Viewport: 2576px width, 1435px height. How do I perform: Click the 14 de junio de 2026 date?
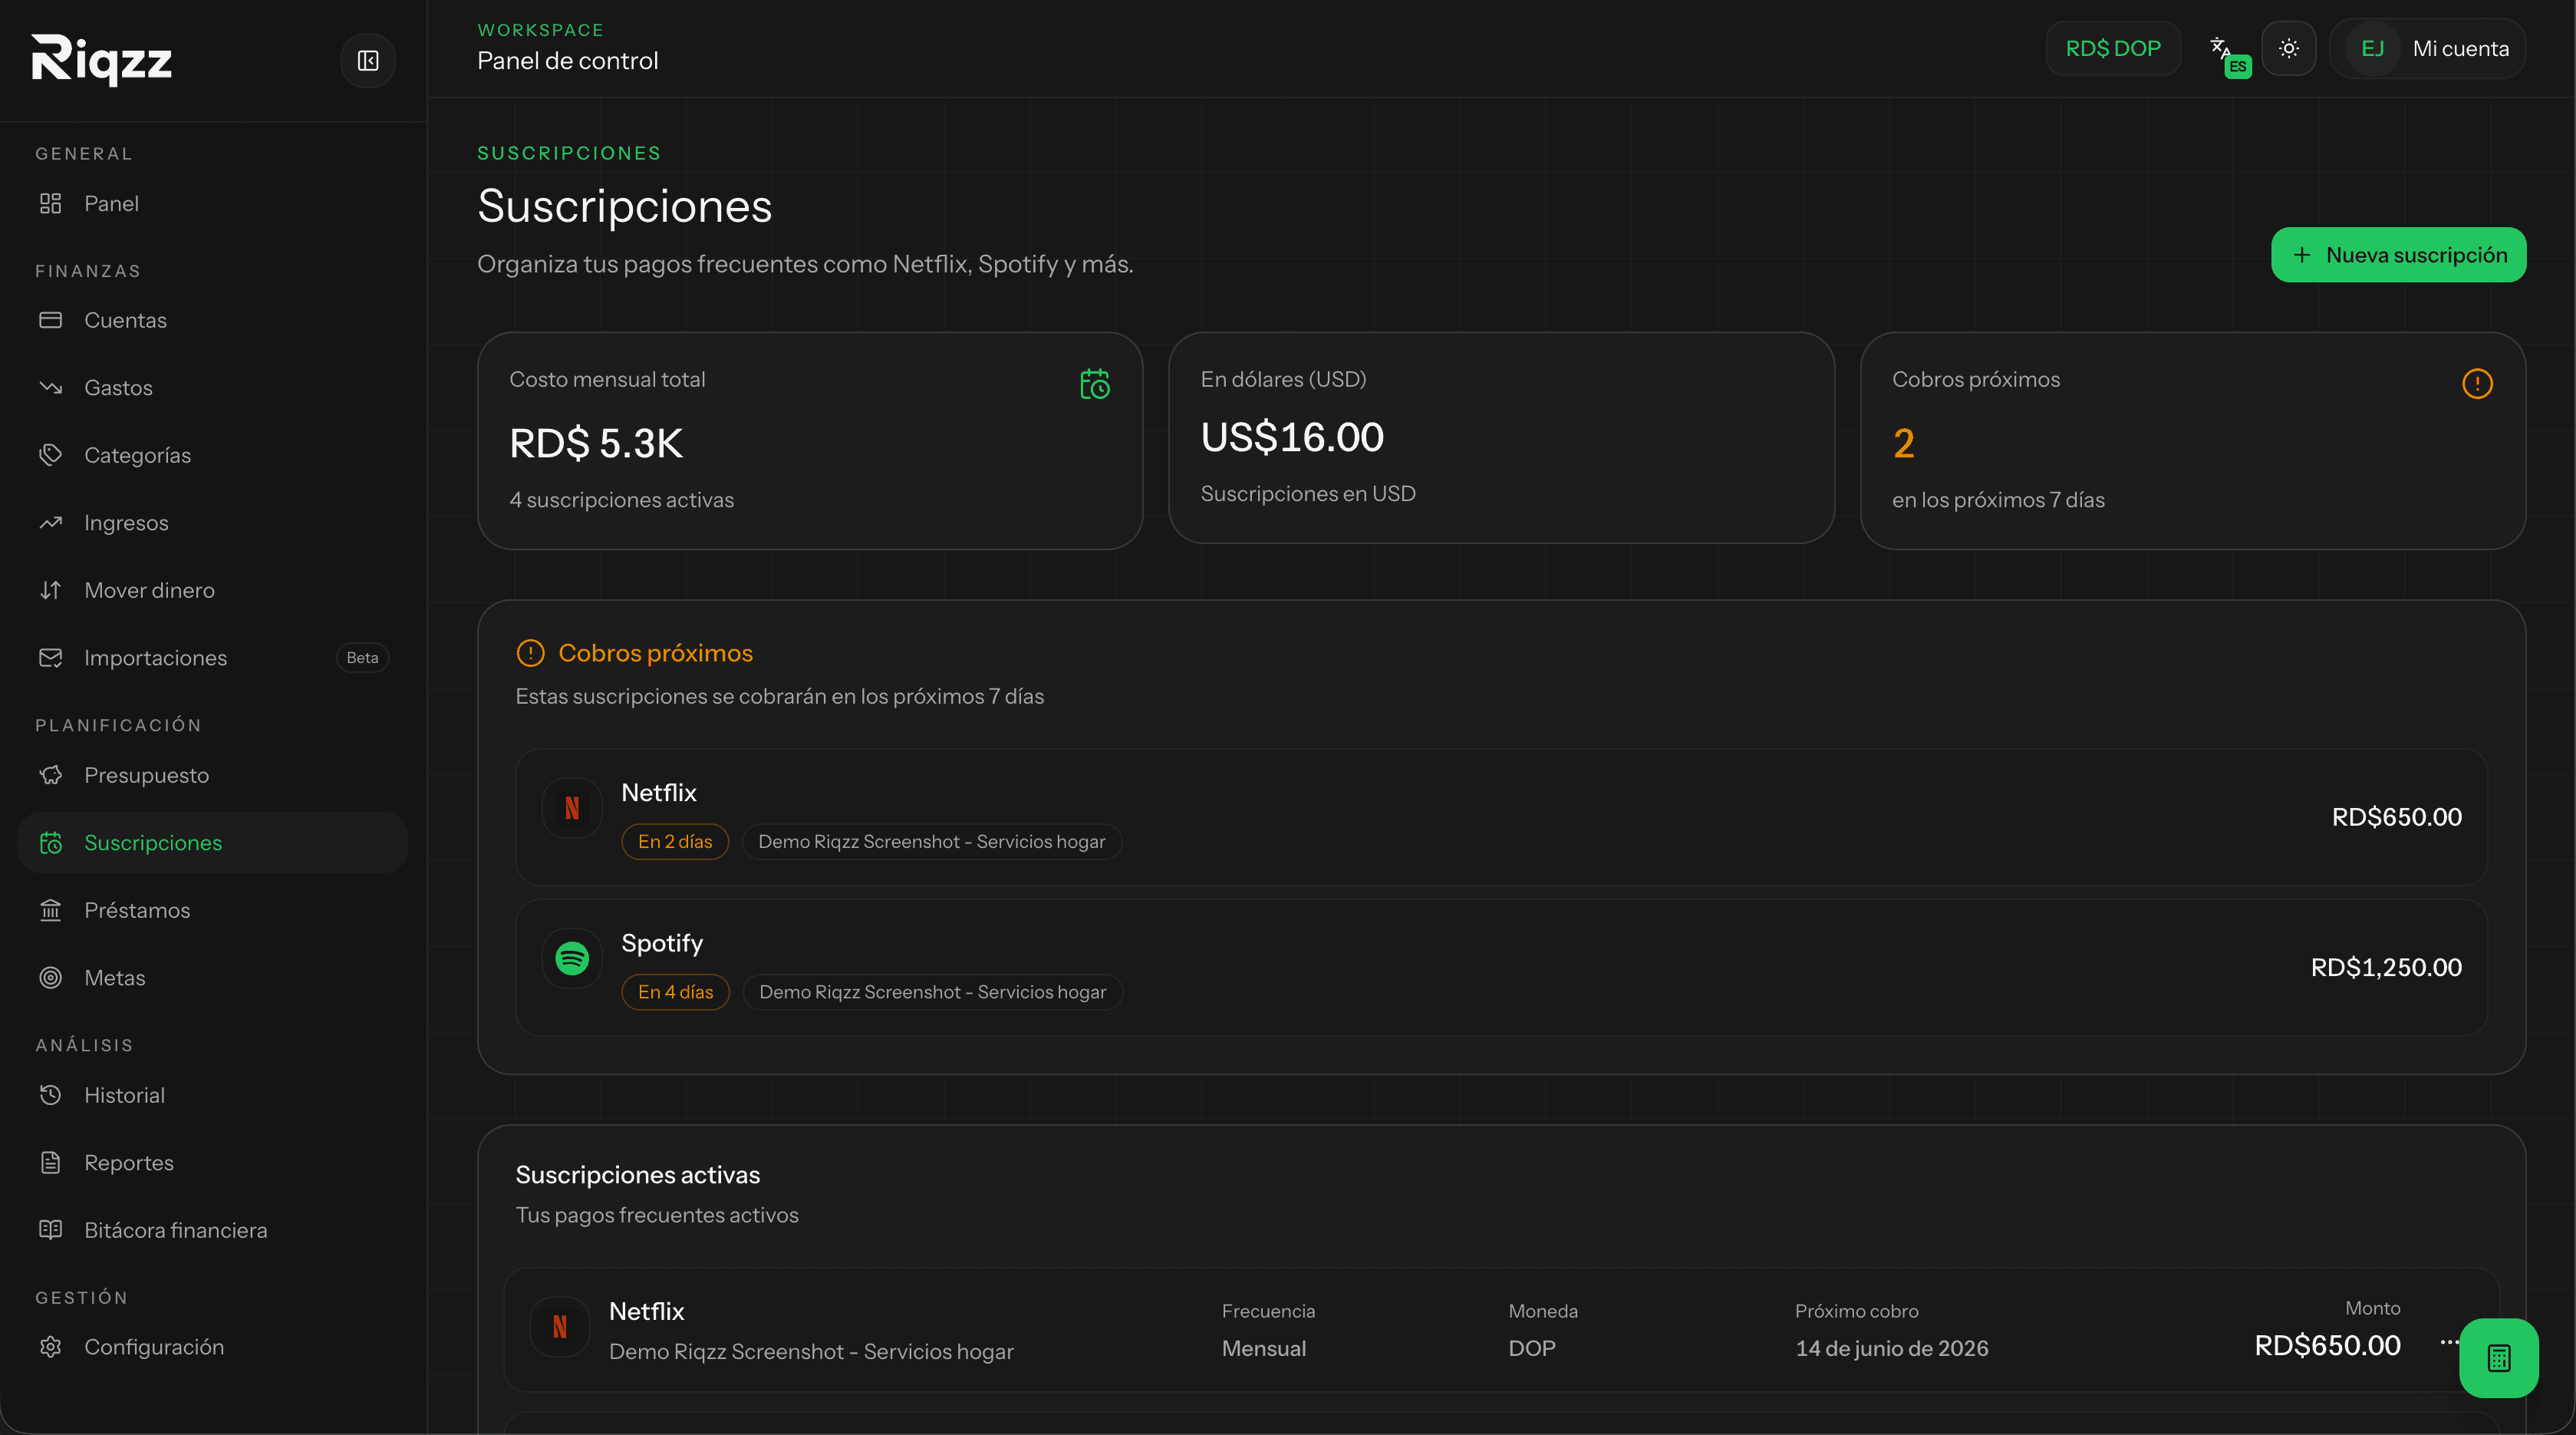(1891, 1349)
